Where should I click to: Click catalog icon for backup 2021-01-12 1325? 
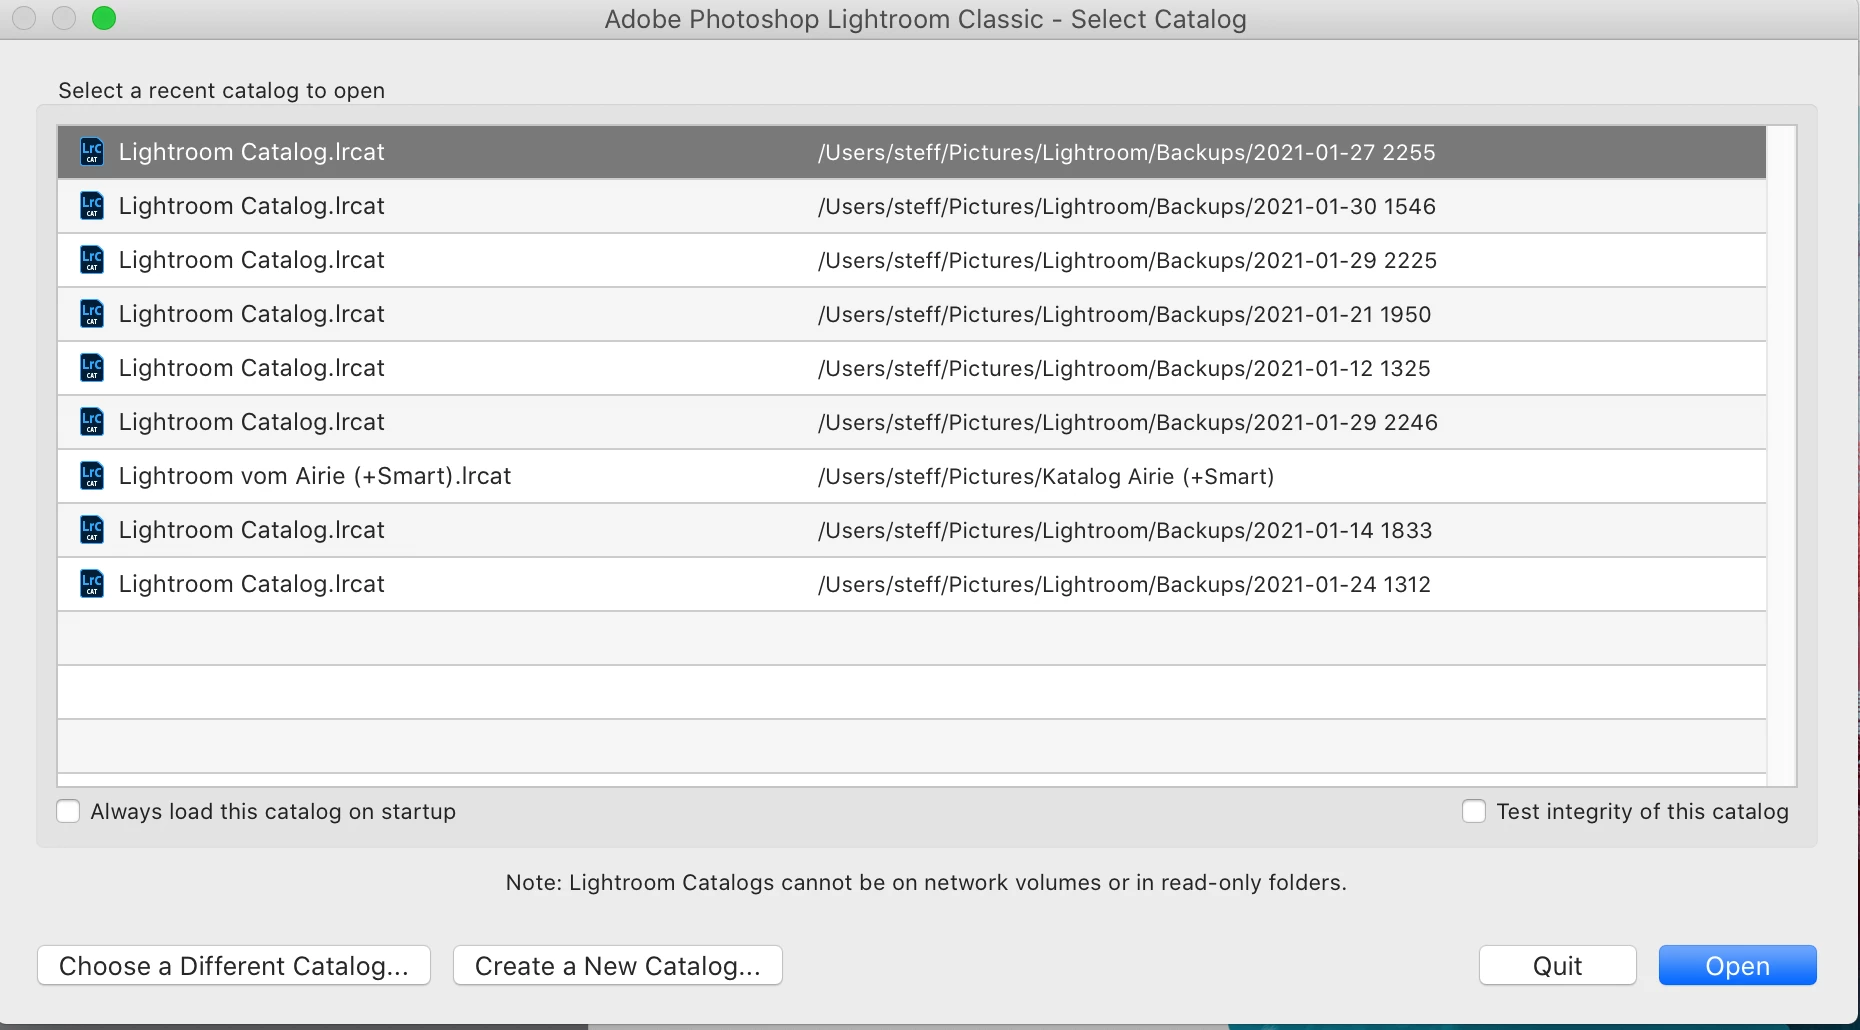(x=92, y=368)
